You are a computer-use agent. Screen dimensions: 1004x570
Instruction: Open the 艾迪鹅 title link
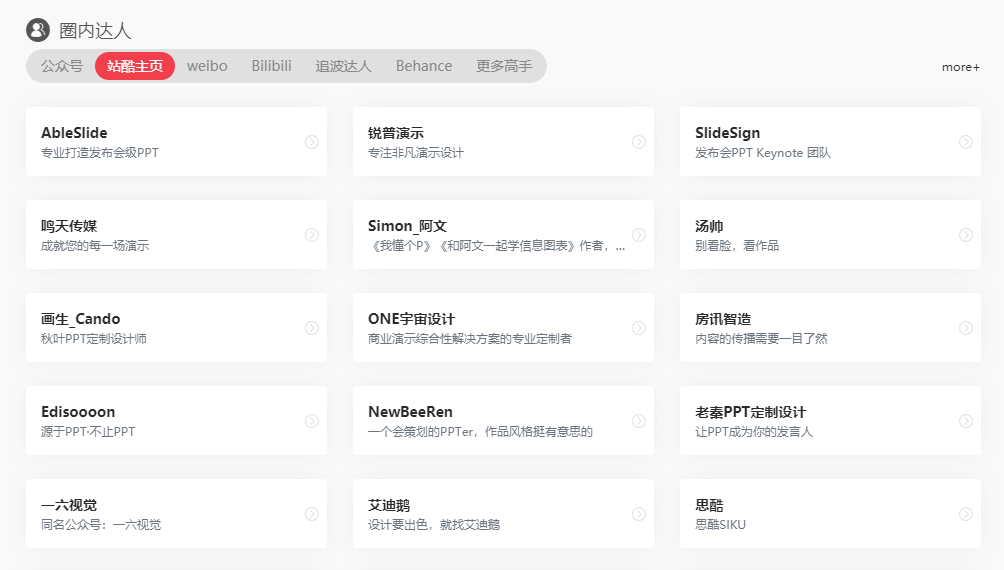[x=389, y=505]
